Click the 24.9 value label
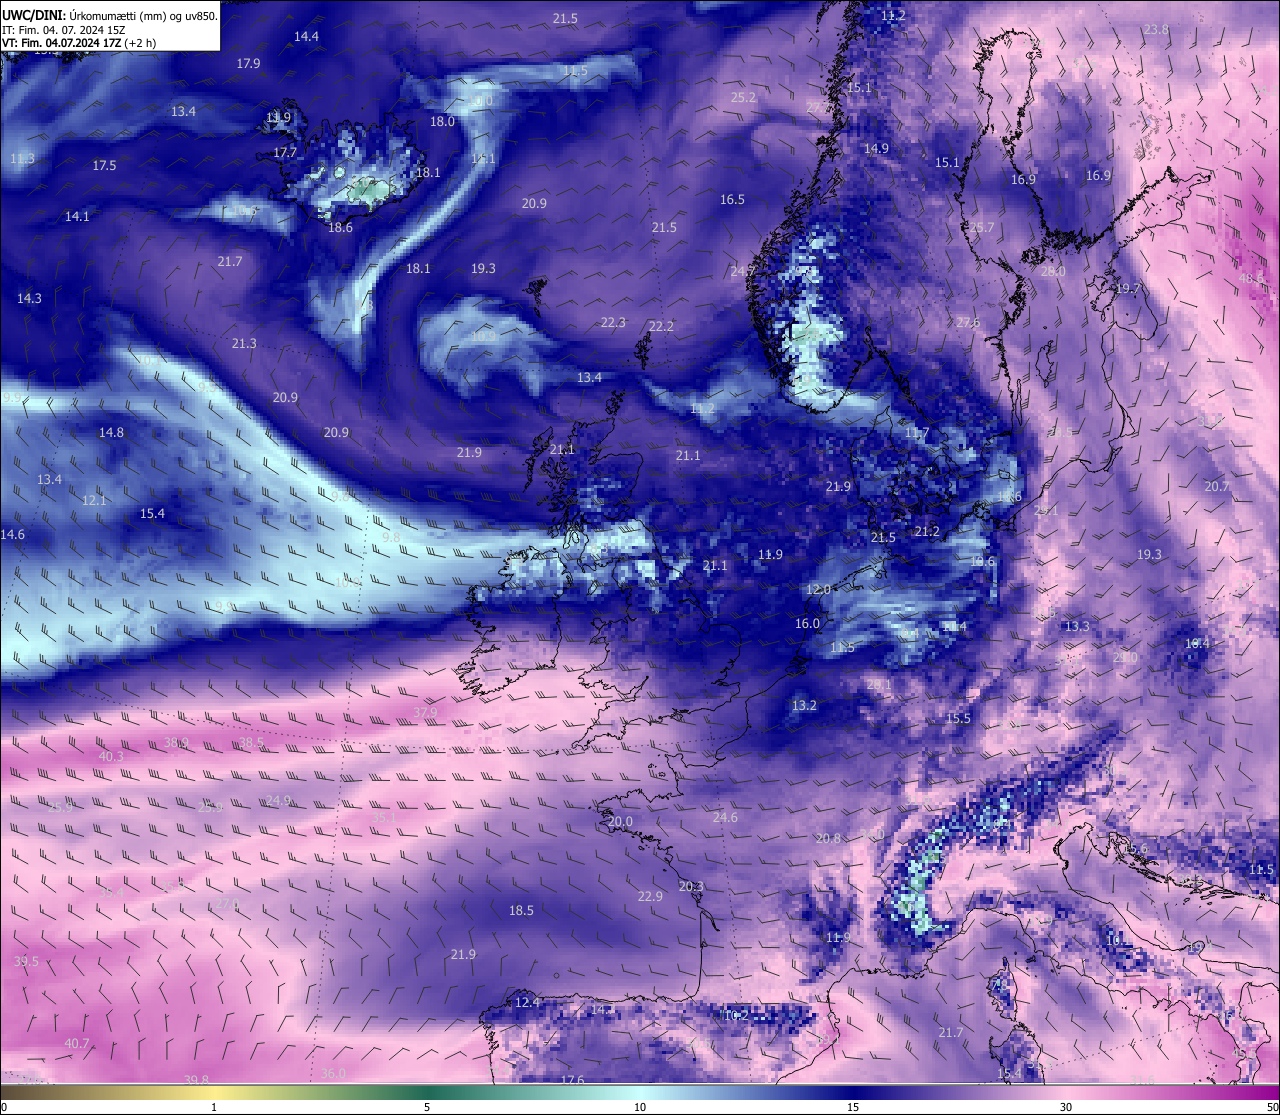1280x1115 pixels. point(279,801)
